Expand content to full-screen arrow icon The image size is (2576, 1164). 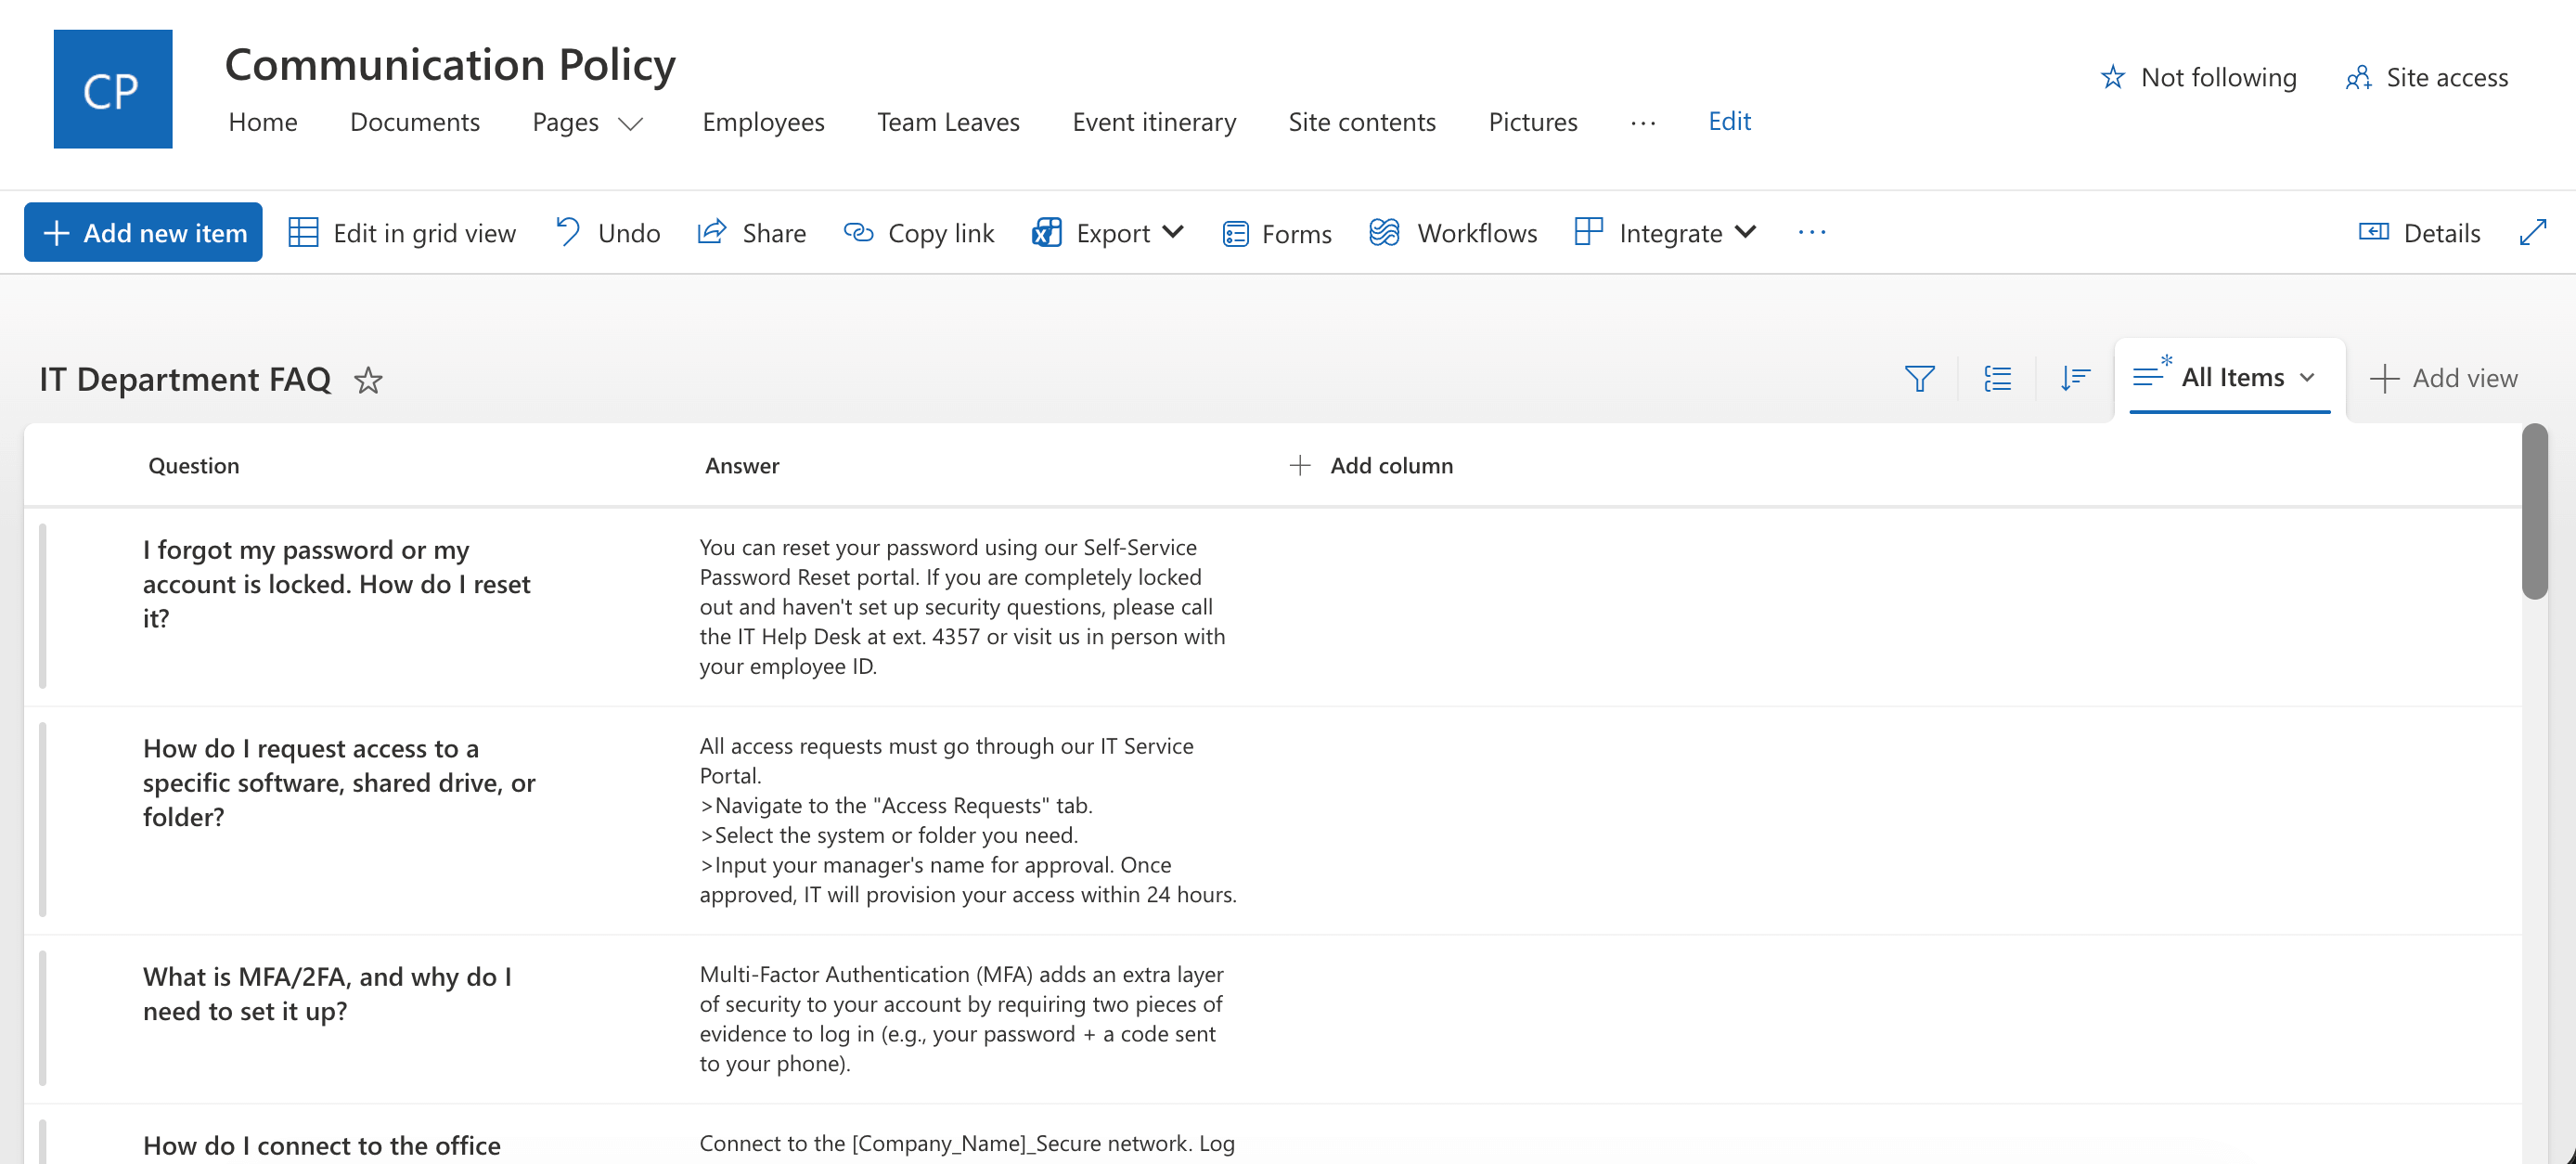pyautogui.click(x=2532, y=232)
